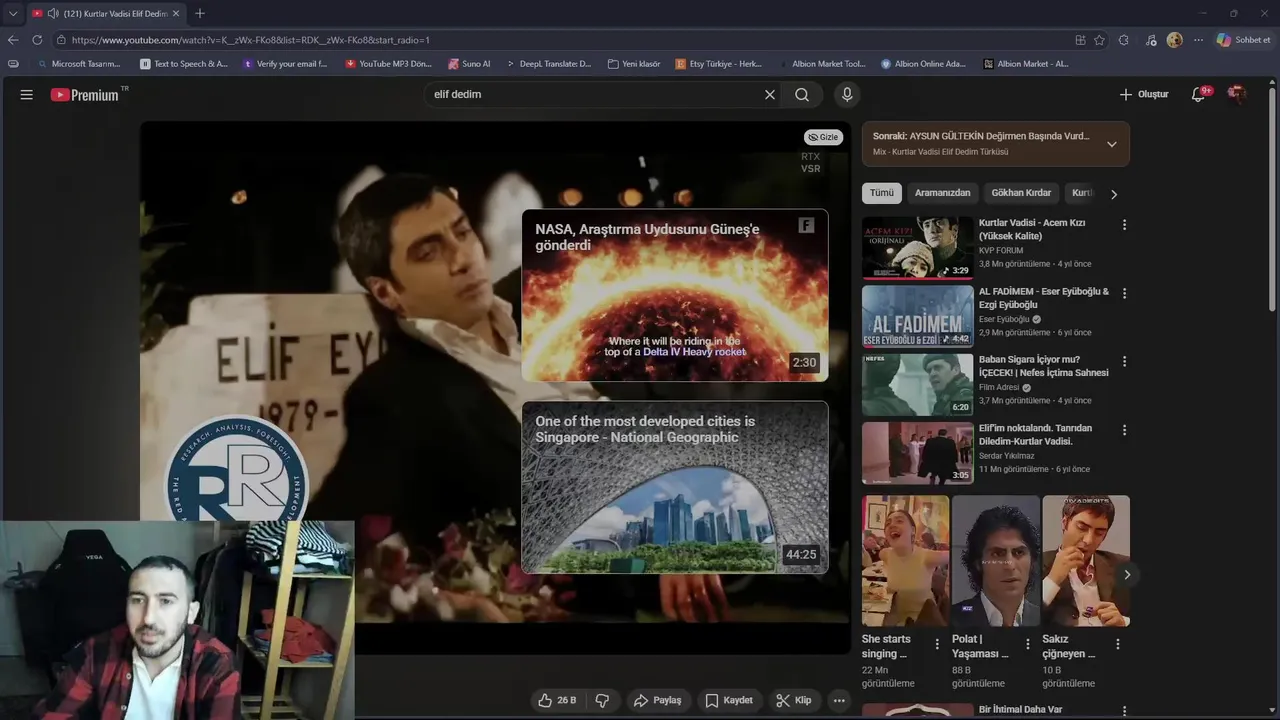Image resolution: width=1280 pixels, height=720 pixels.
Task: Click the magnifier search button
Action: (802, 94)
